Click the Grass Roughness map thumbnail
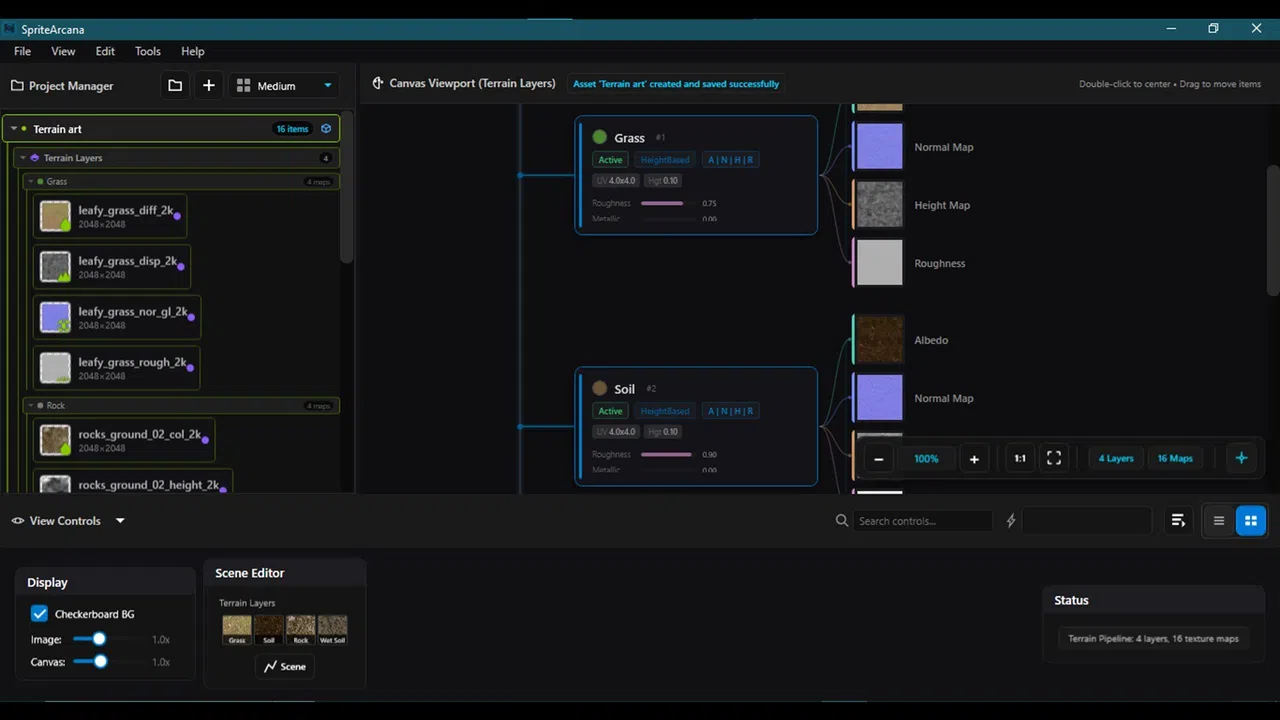Image resolution: width=1280 pixels, height=720 pixels. pos(880,263)
